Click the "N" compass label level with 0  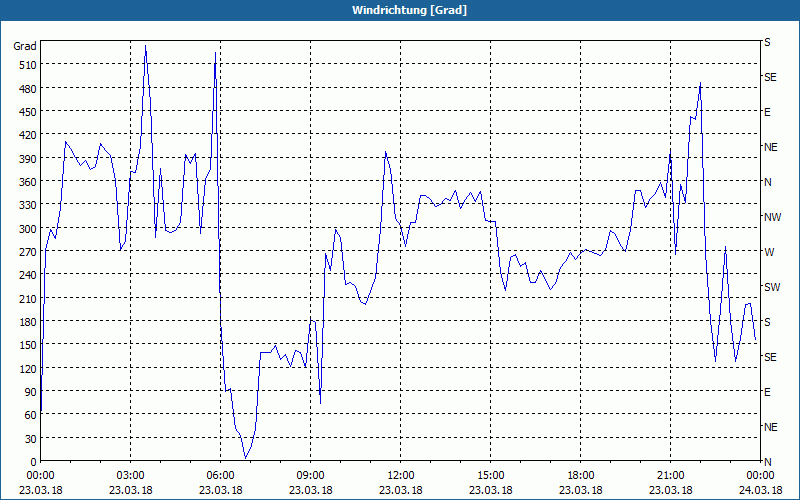(767, 462)
